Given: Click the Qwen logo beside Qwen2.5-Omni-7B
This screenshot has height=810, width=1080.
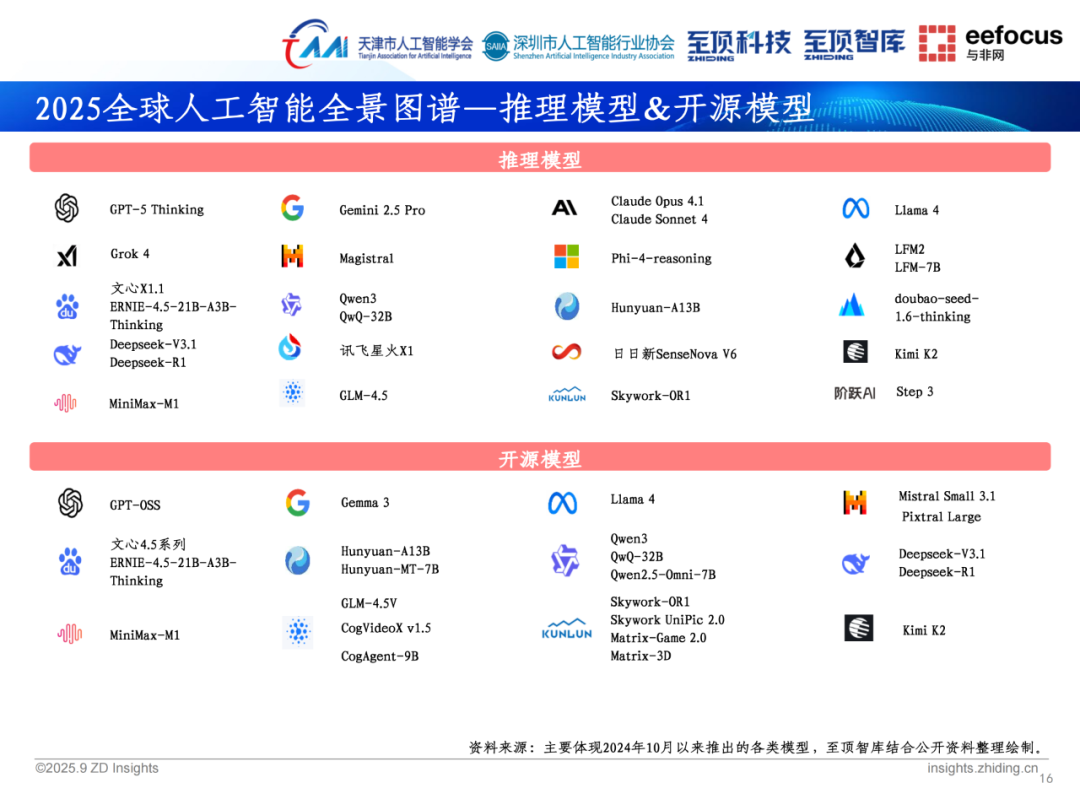Looking at the screenshot, I should (x=565, y=560).
